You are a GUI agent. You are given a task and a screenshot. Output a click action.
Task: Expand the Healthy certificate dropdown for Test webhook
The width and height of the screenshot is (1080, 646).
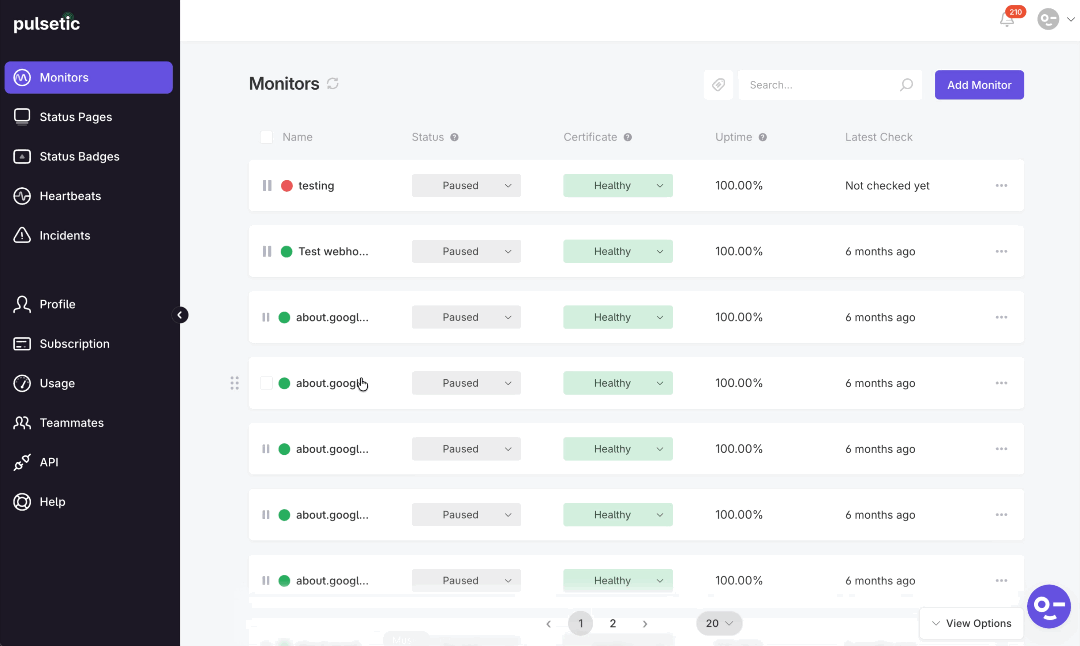coord(617,251)
